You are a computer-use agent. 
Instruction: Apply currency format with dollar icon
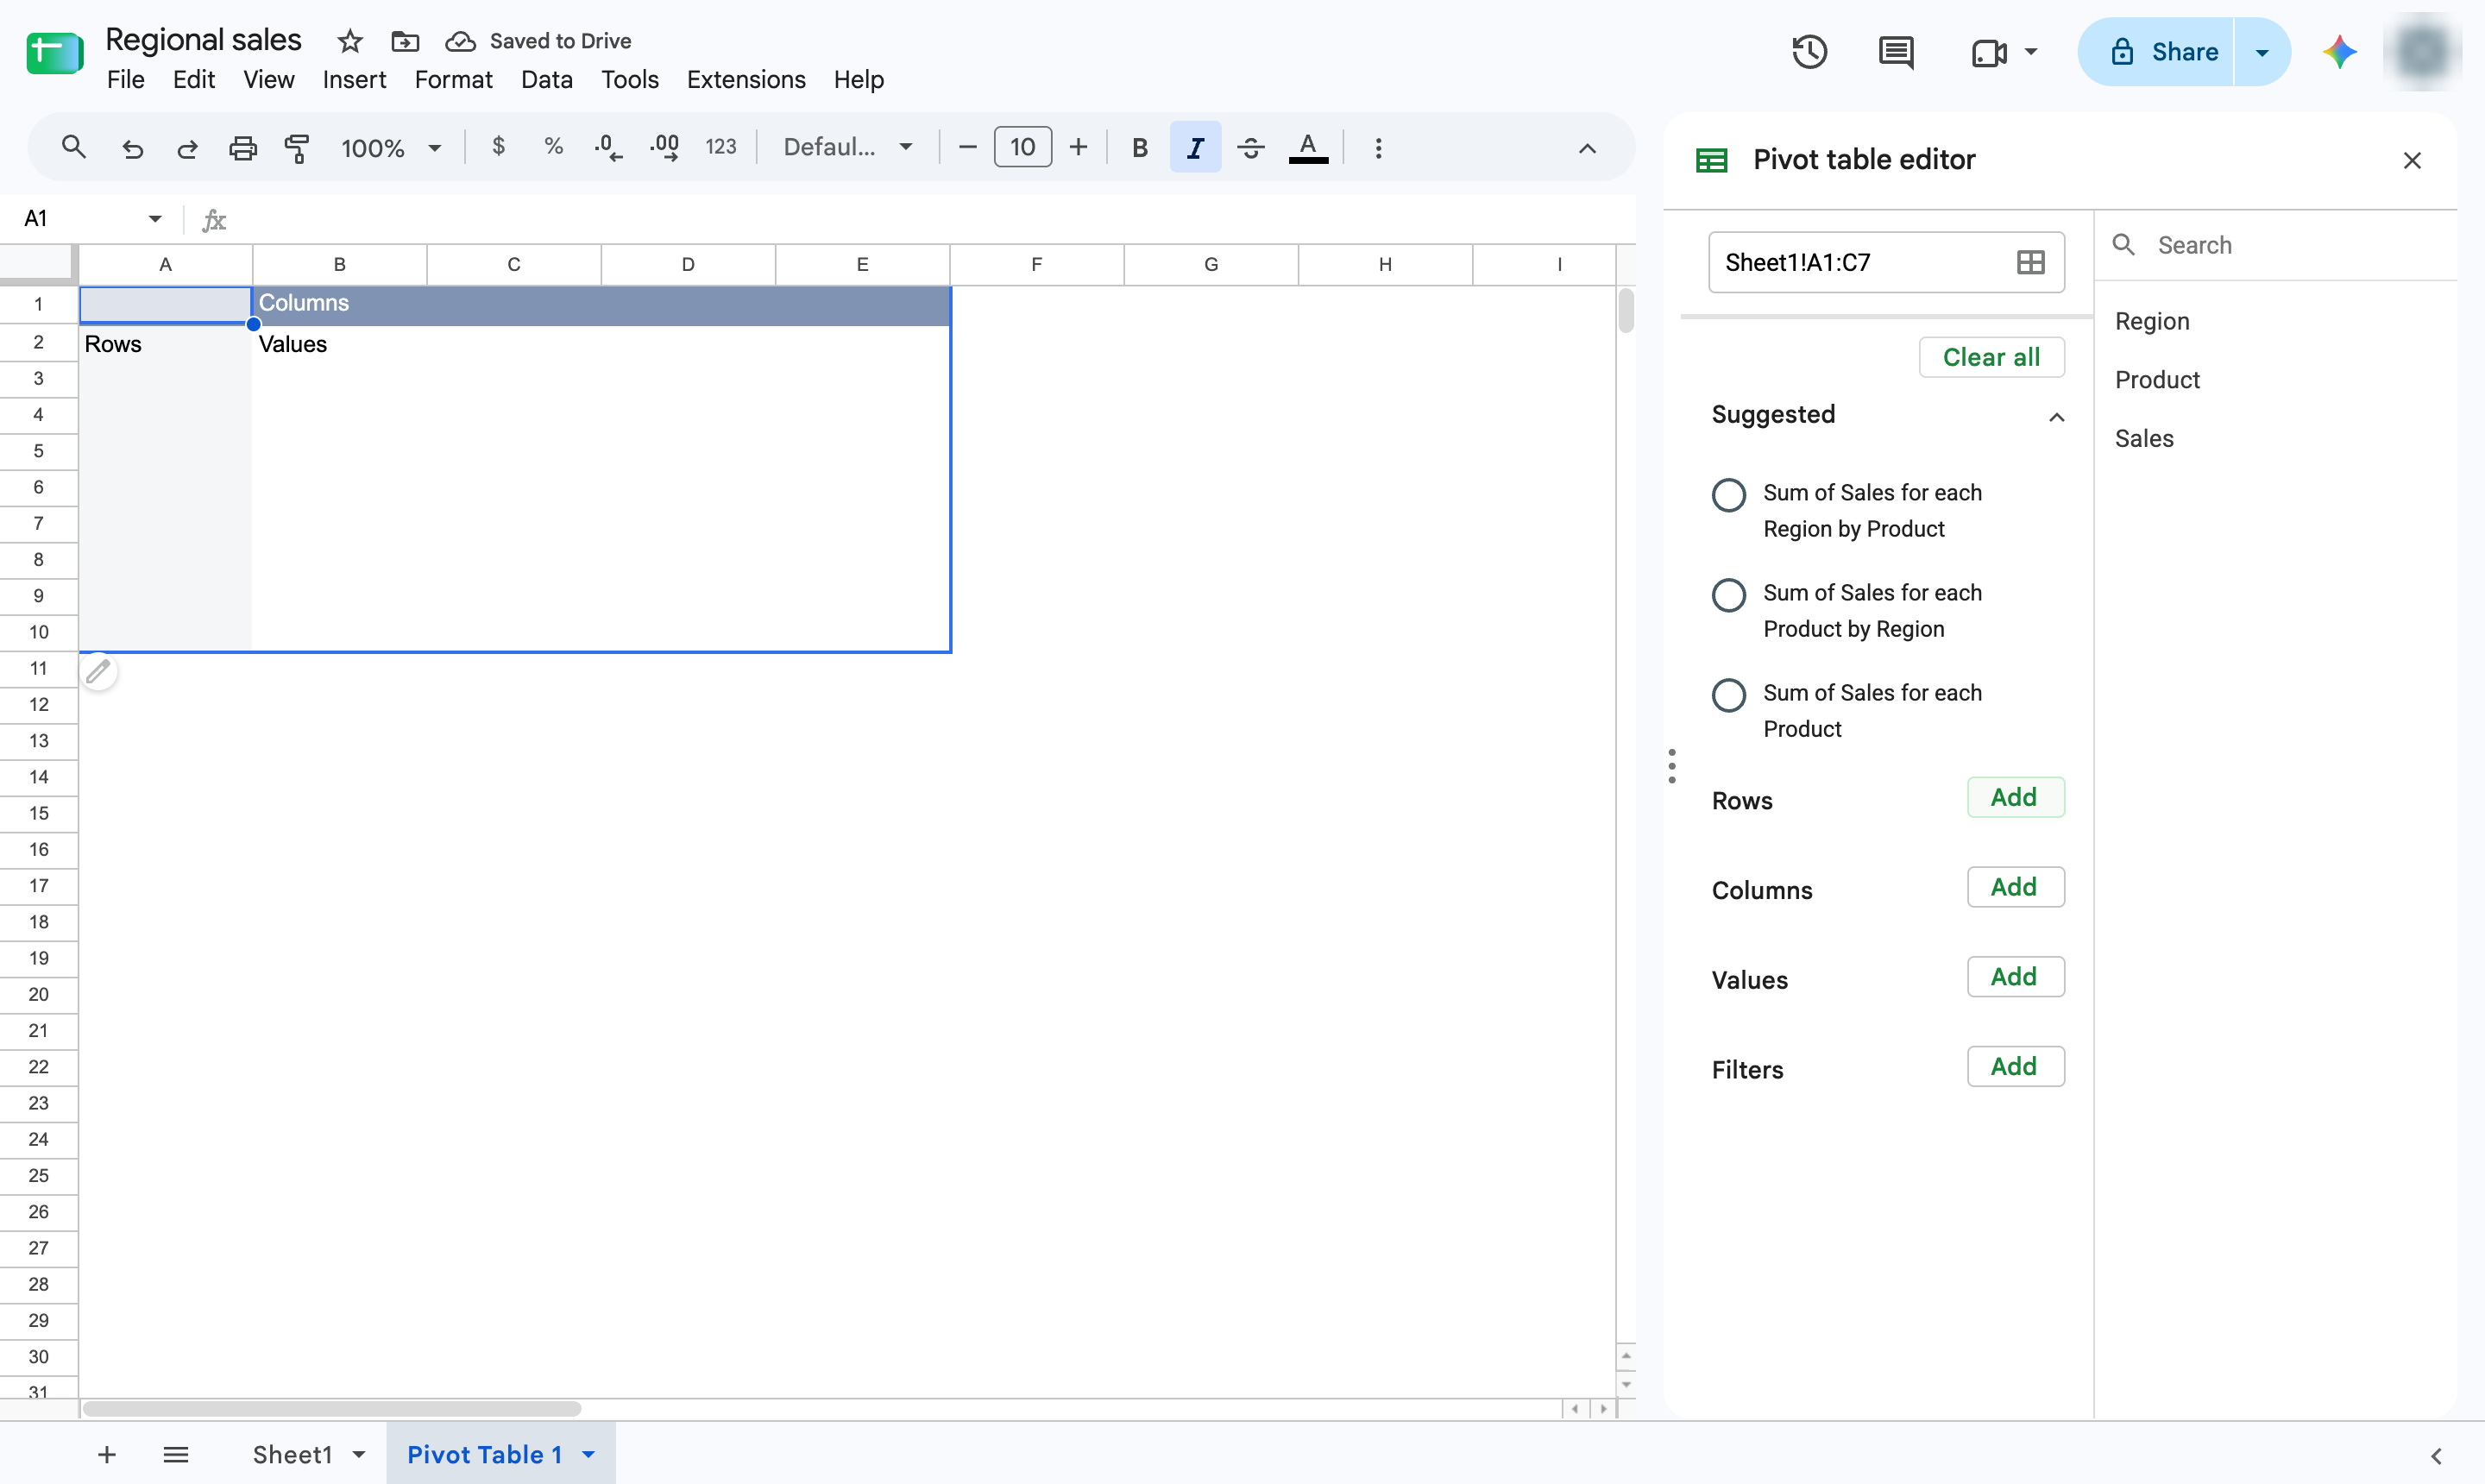pos(498,147)
